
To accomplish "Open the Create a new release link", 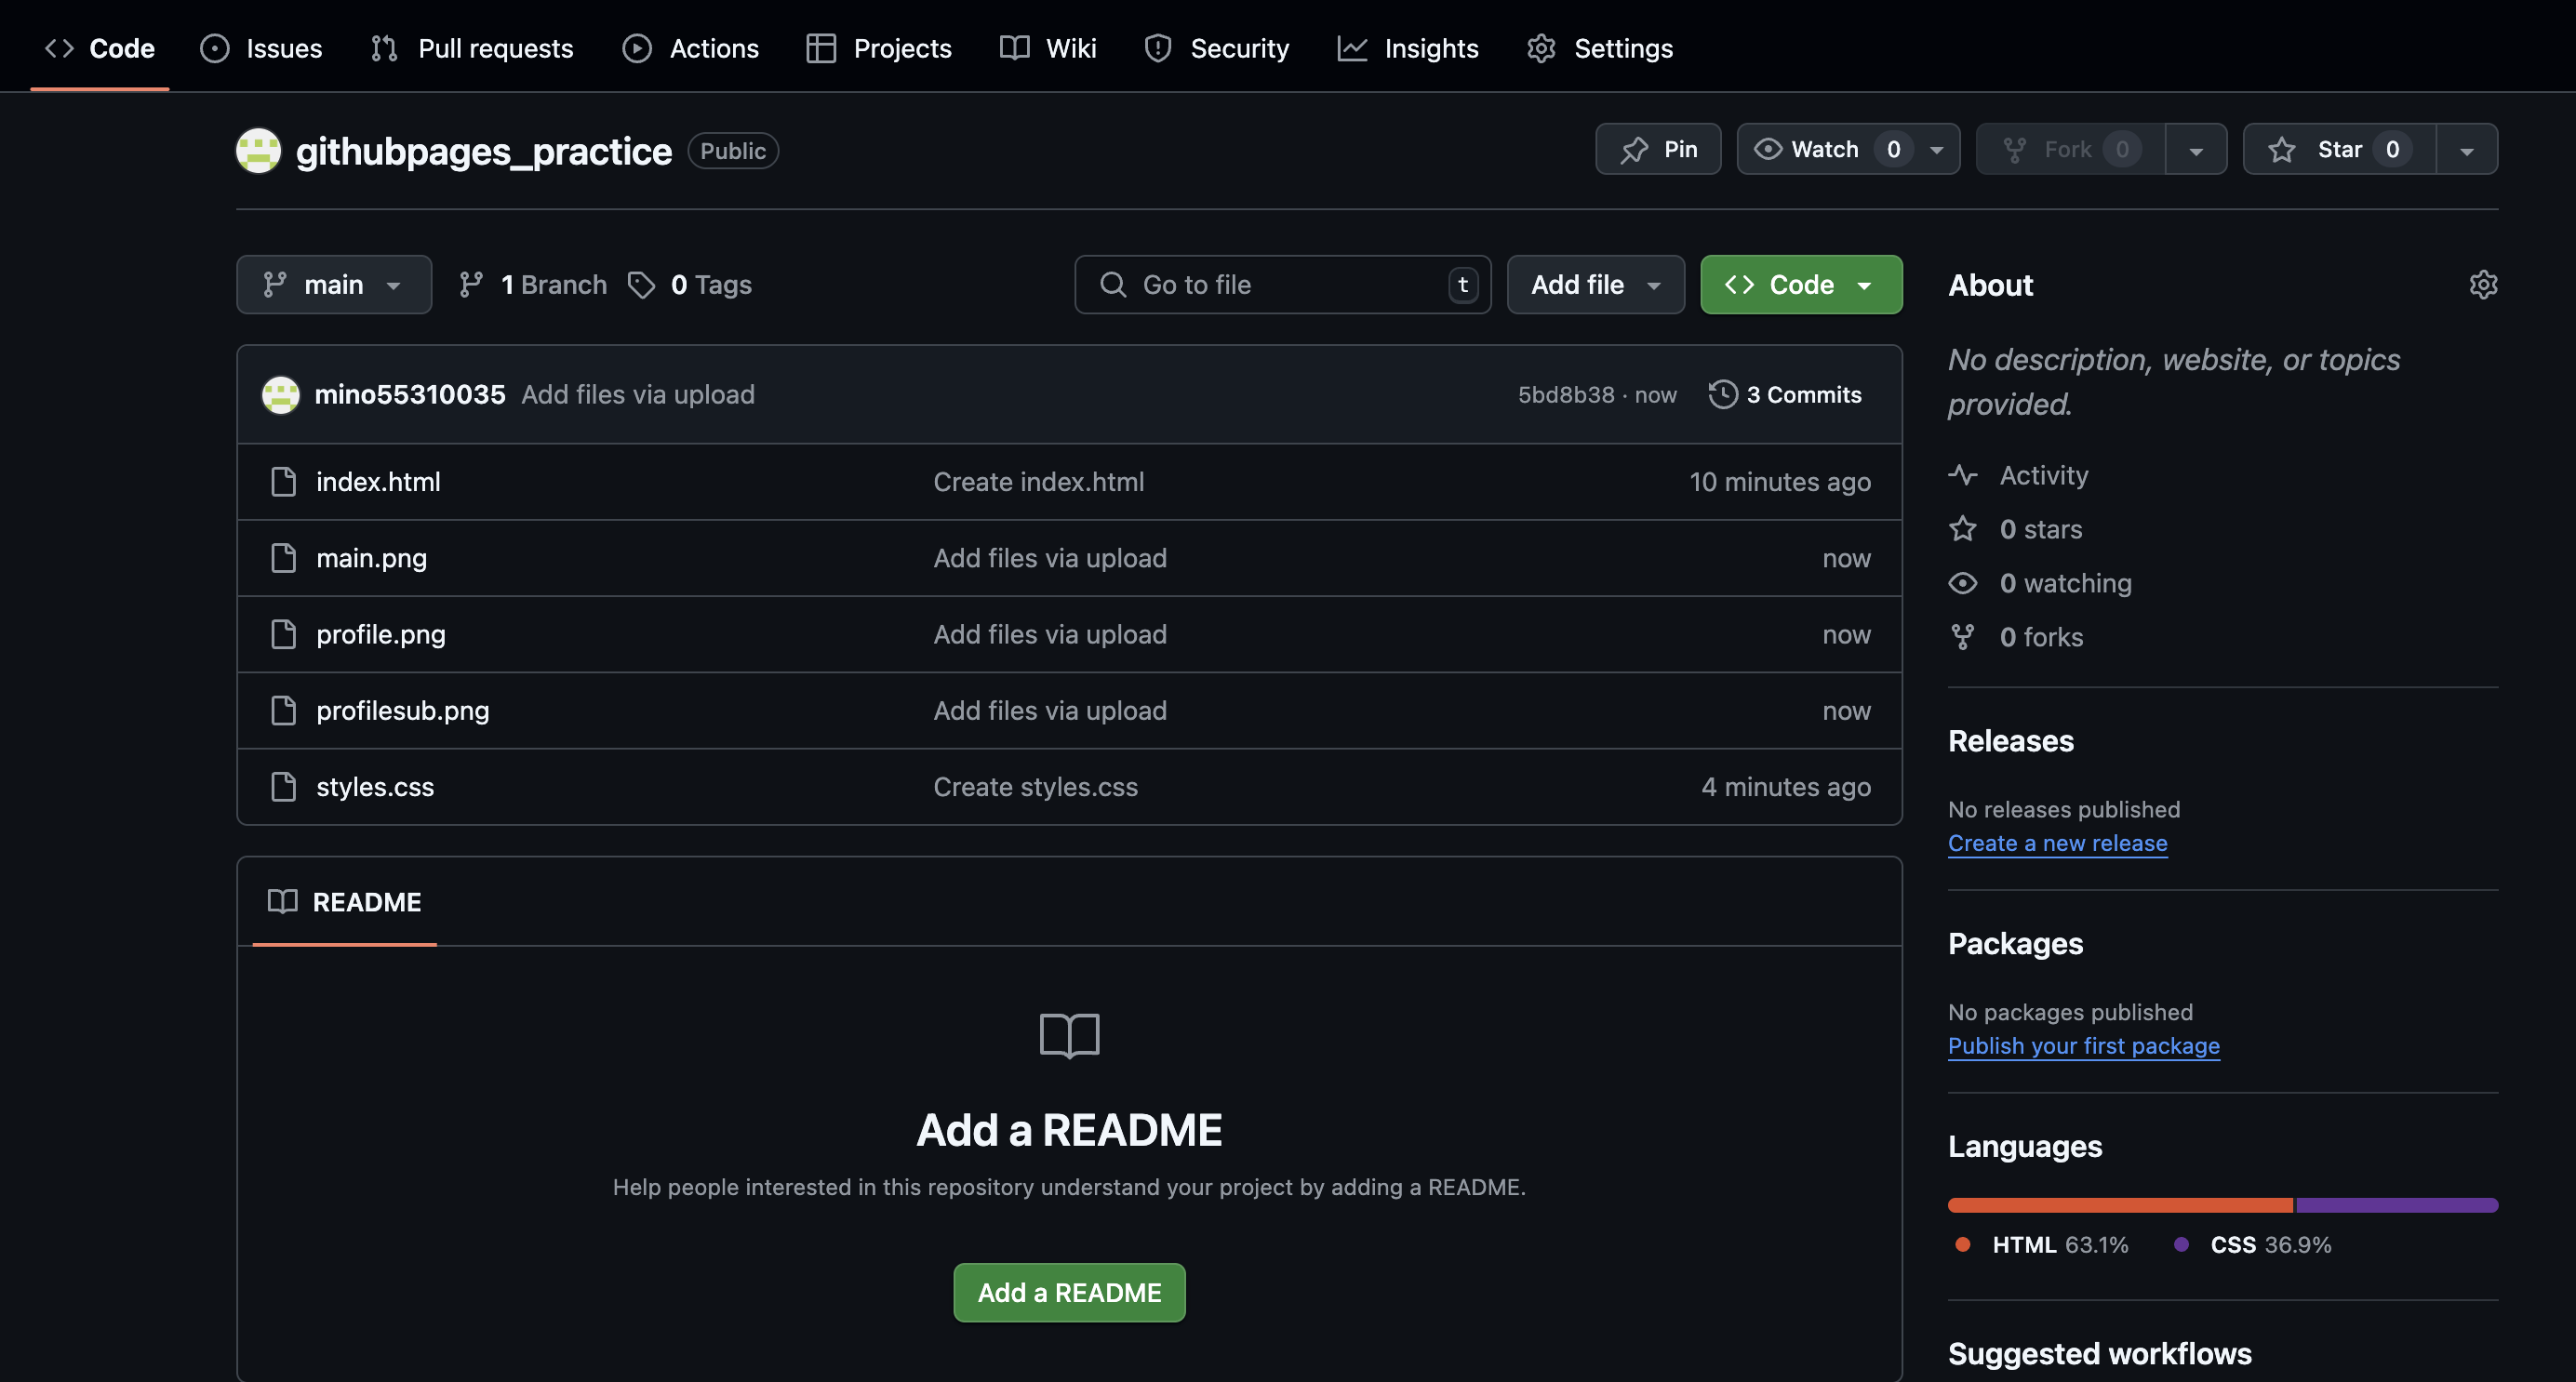I will pos(2057,842).
